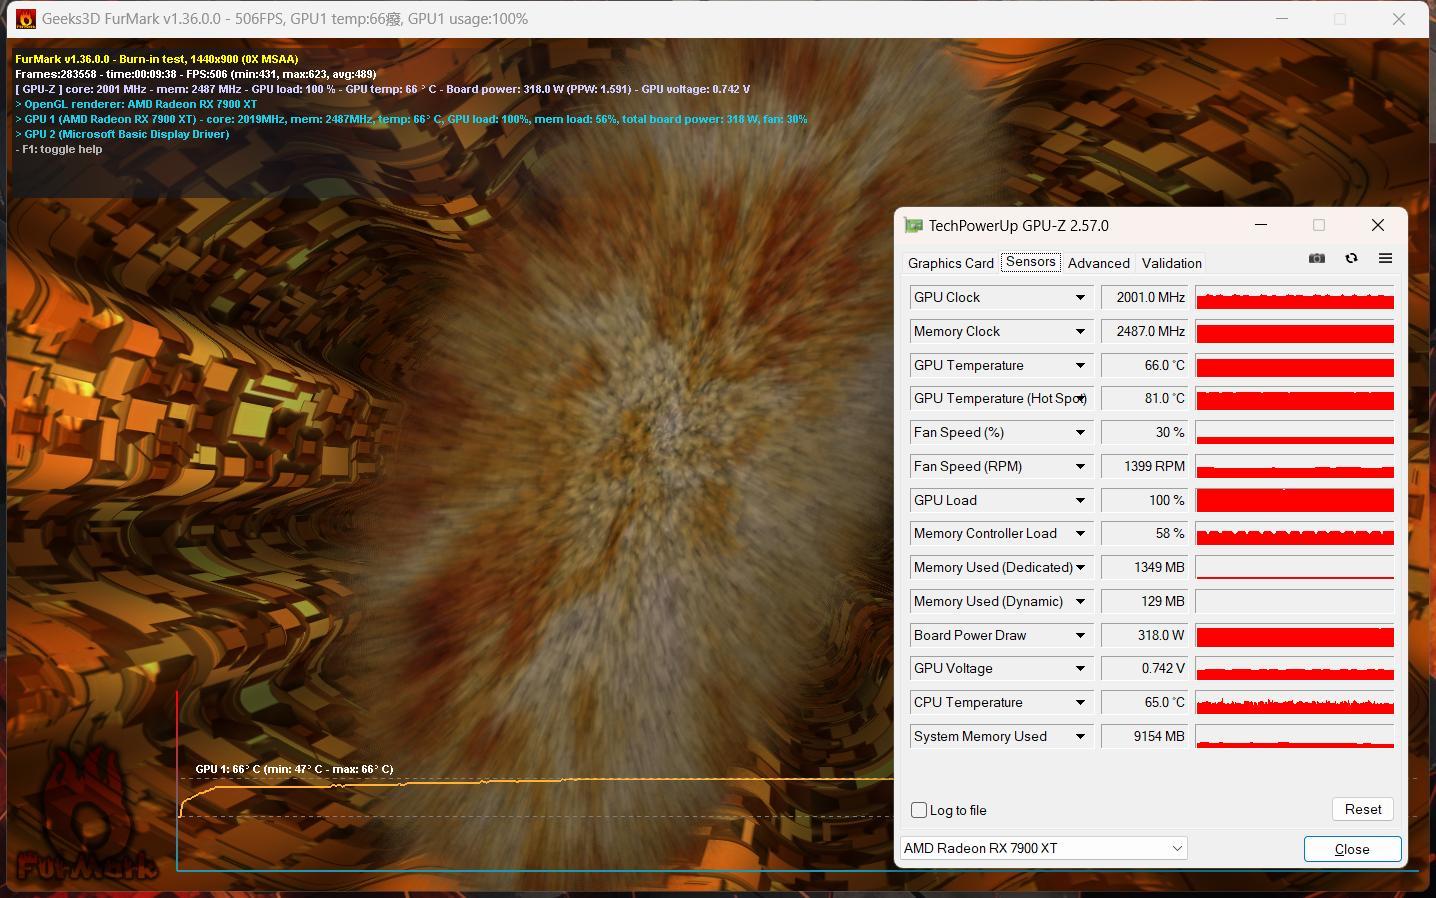Open the GPU-Z hamburger menu icon

click(x=1385, y=258)
